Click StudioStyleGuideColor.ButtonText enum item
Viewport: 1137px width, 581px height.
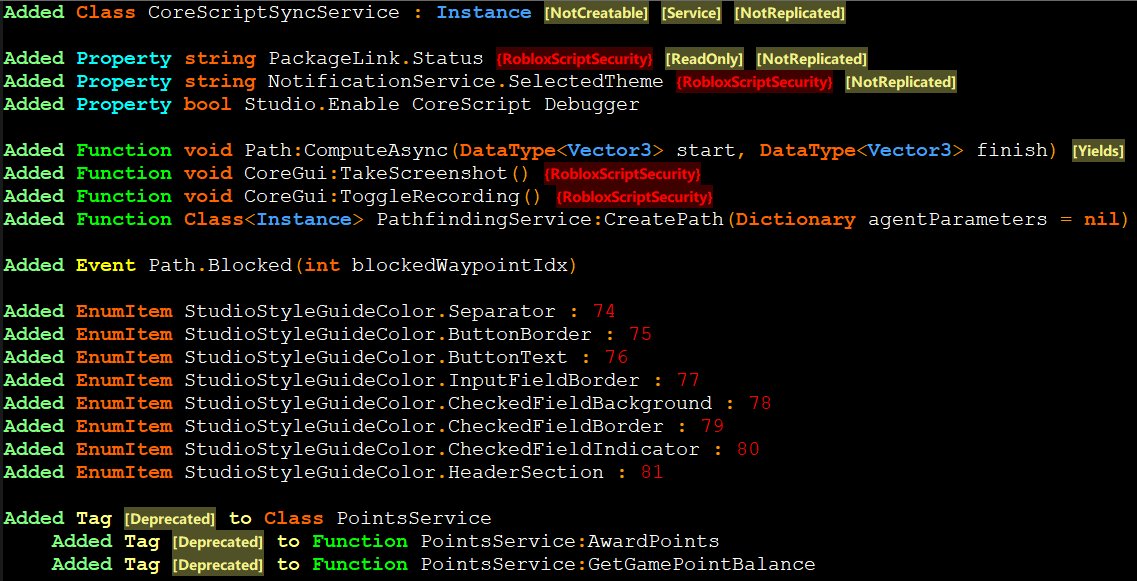pyautogui.click(x=376, y=358)
